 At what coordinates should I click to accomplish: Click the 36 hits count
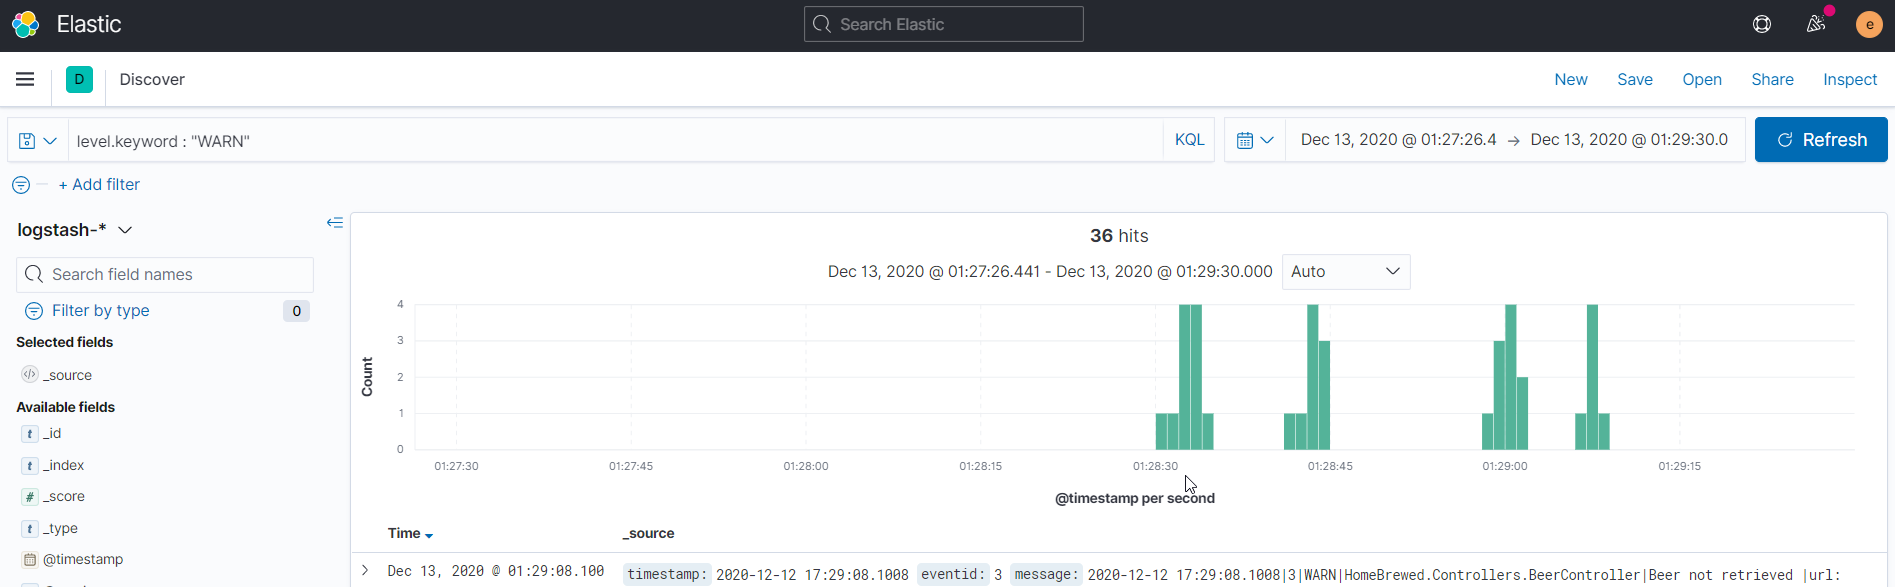pyautogui.click(x=1119, y=236)
